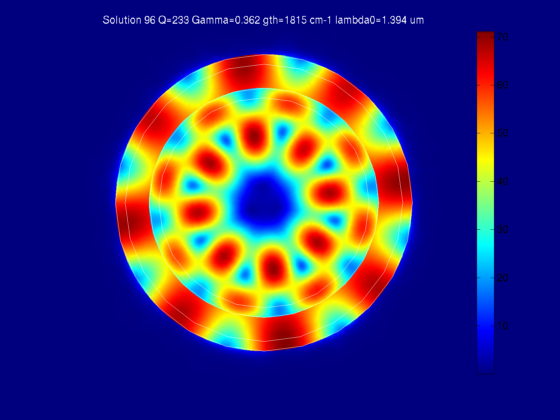Select the "Q=233" text in title

[x=173, y=20]
